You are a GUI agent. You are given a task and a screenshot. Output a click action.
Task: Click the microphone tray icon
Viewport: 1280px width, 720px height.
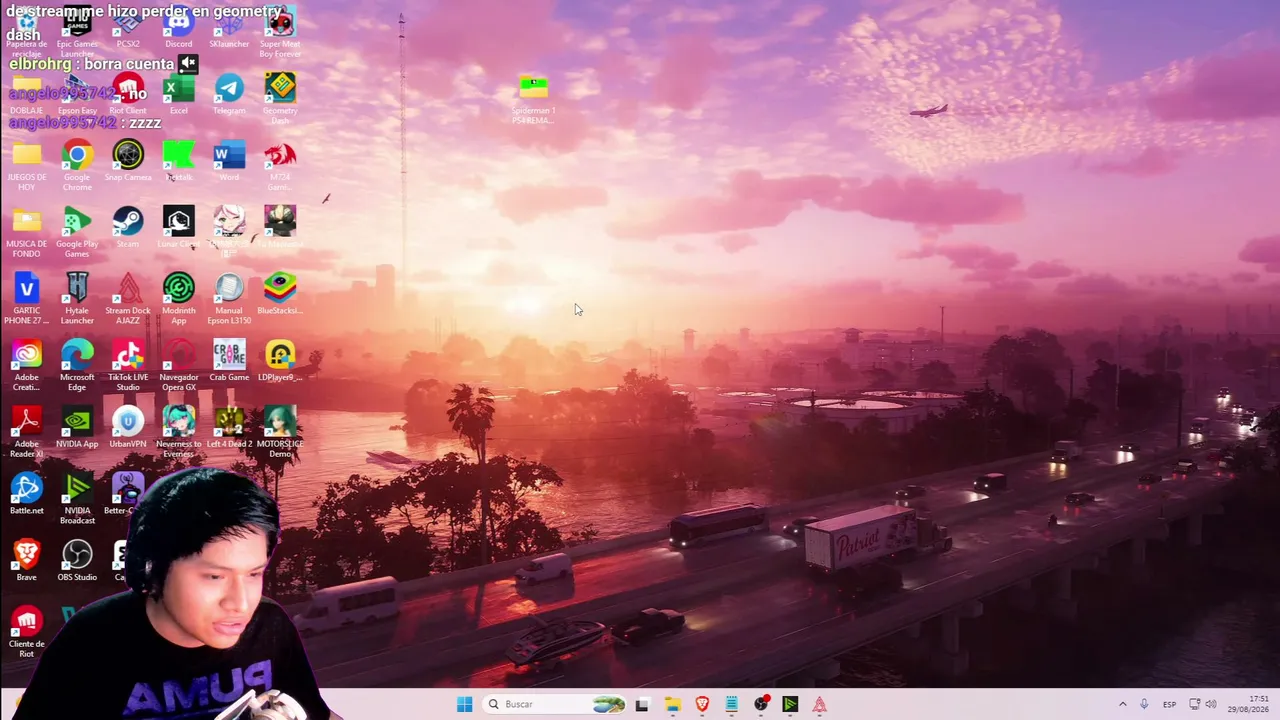pos(1144,704)
